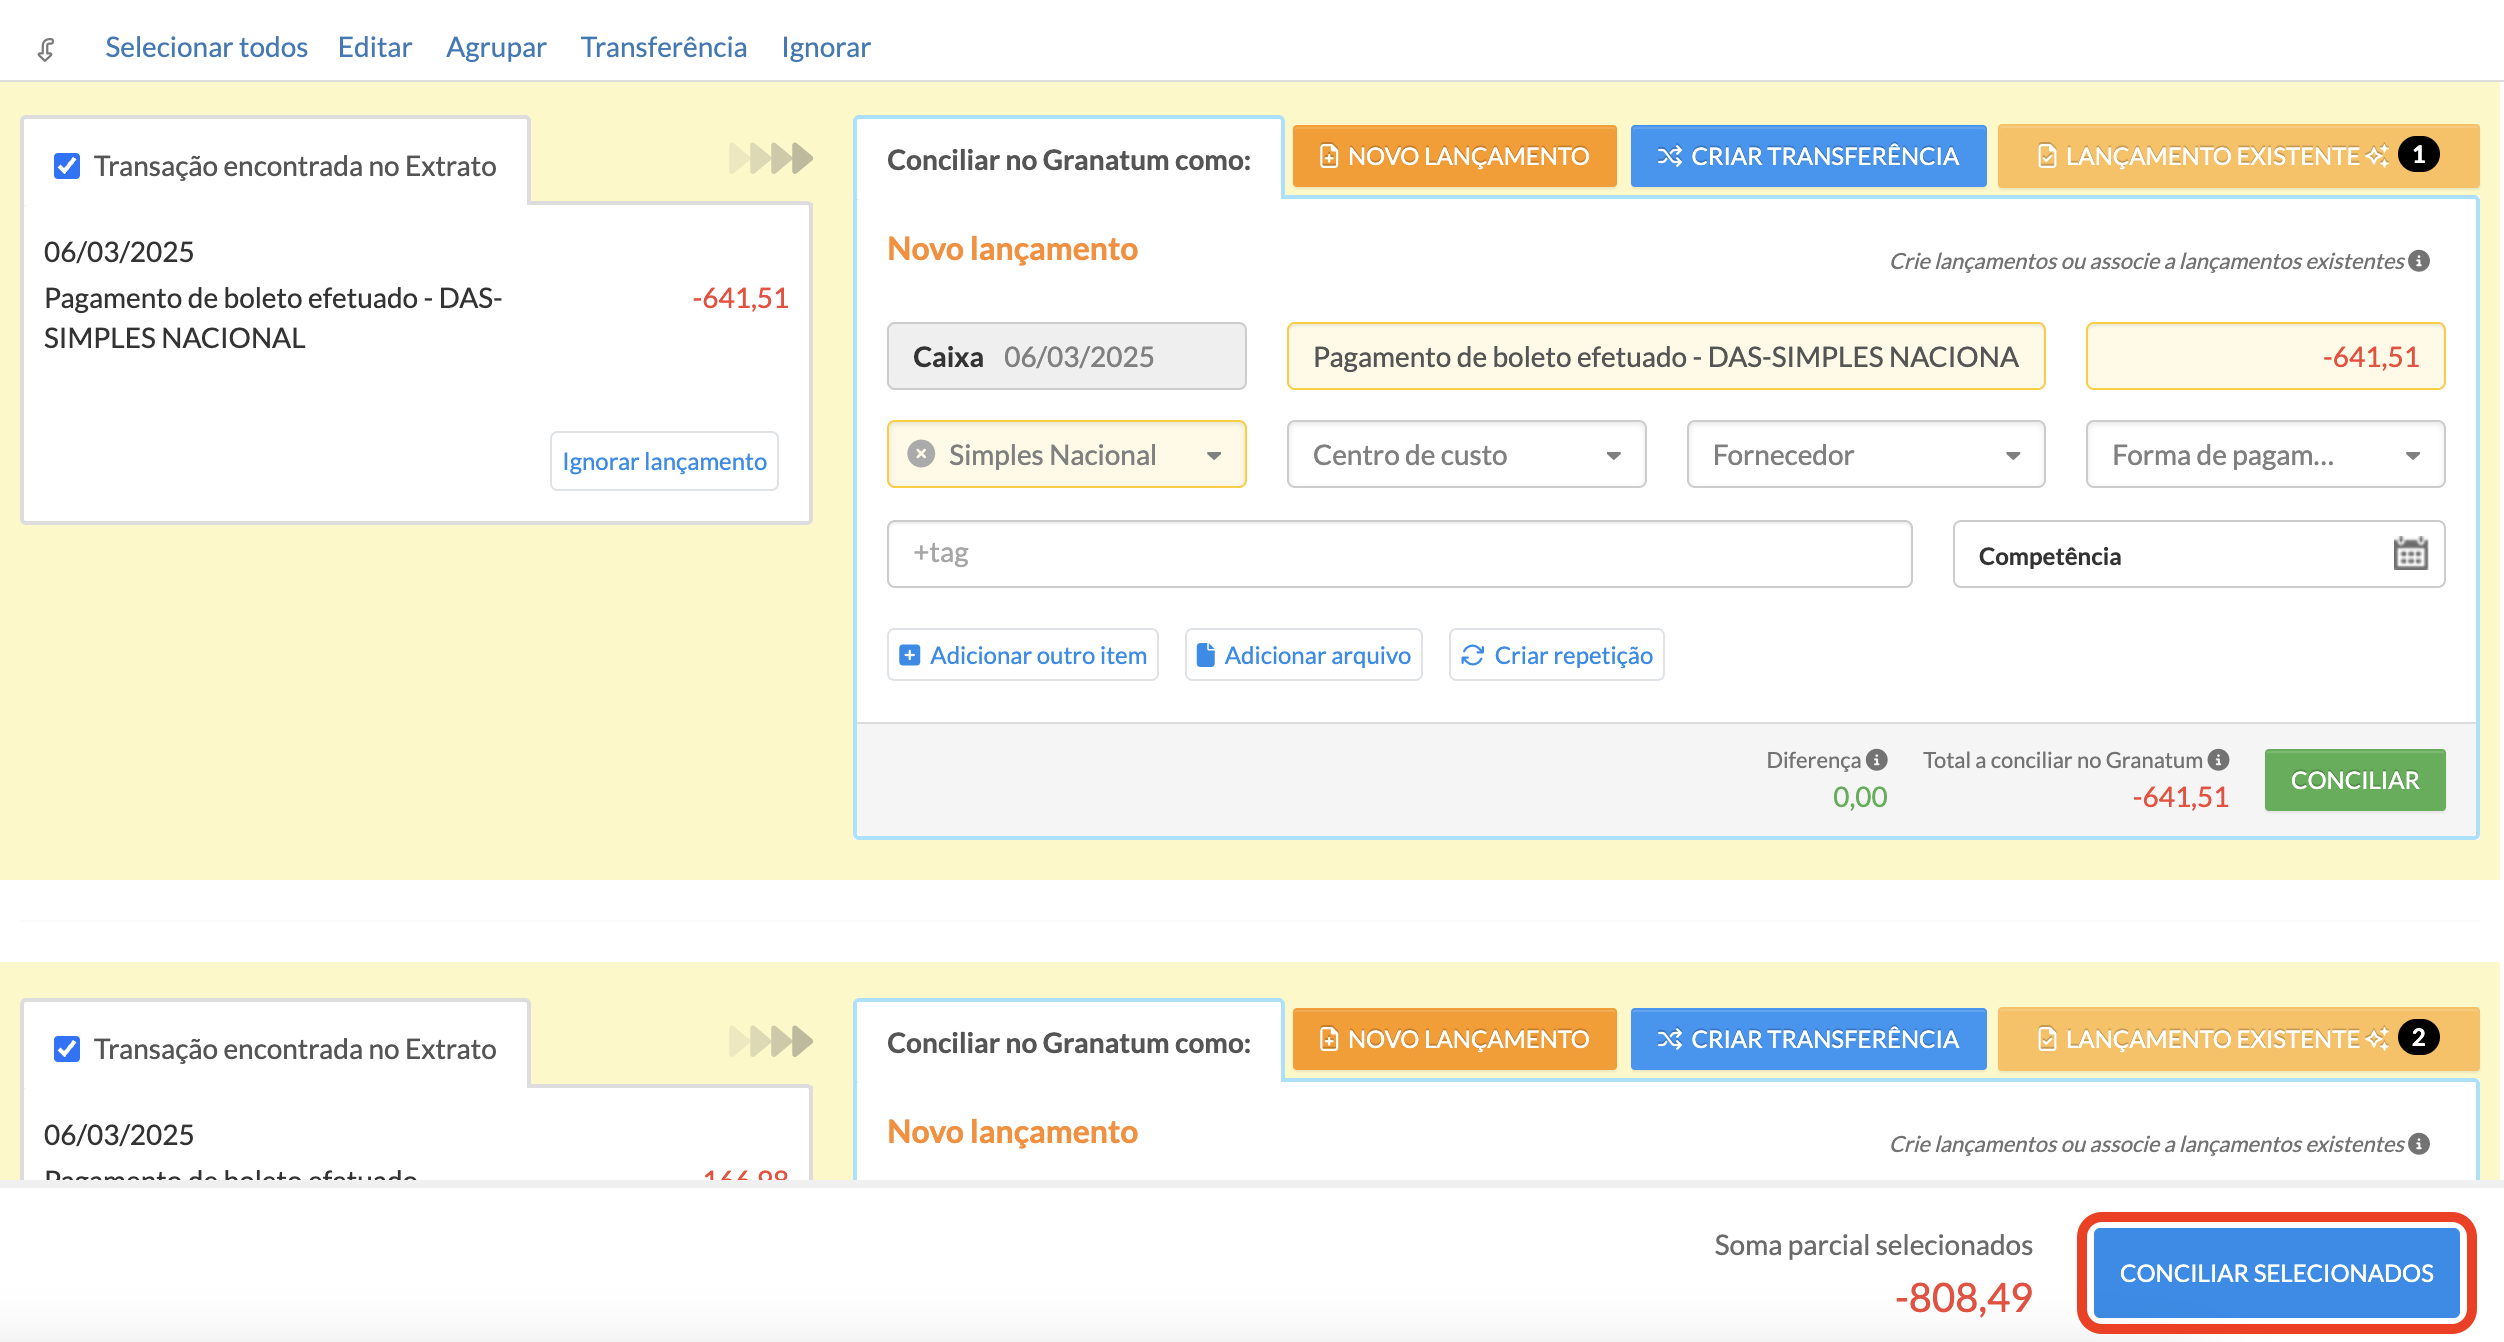Click the badge number 2 on second Lançamento existente
Screen dimensions: 2504x1342
(2418, 1038)
